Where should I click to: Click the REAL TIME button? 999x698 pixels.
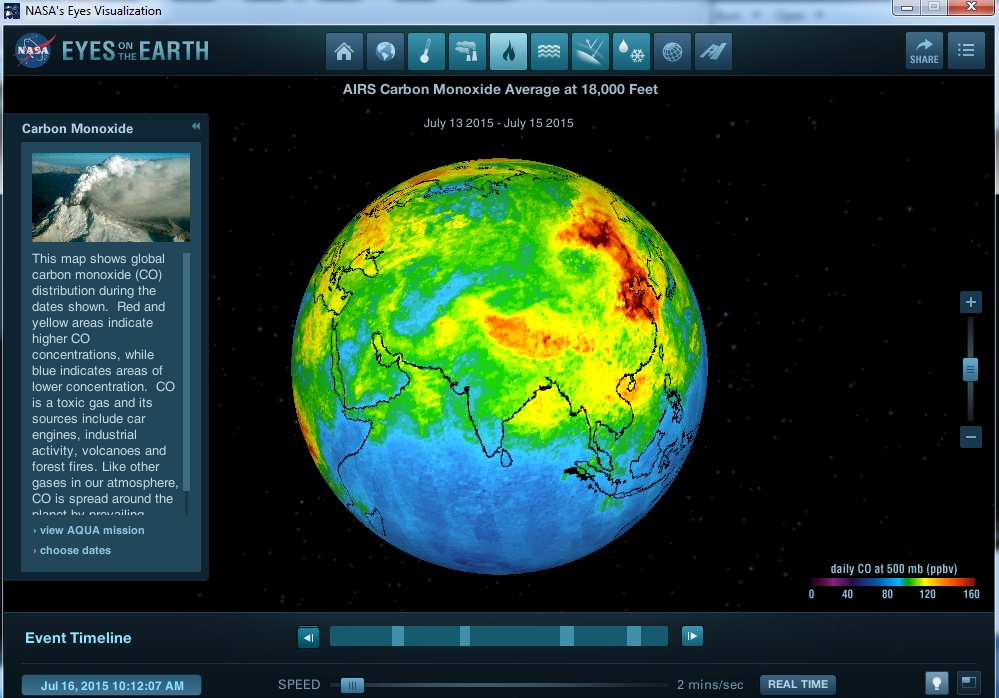[798, 685]
